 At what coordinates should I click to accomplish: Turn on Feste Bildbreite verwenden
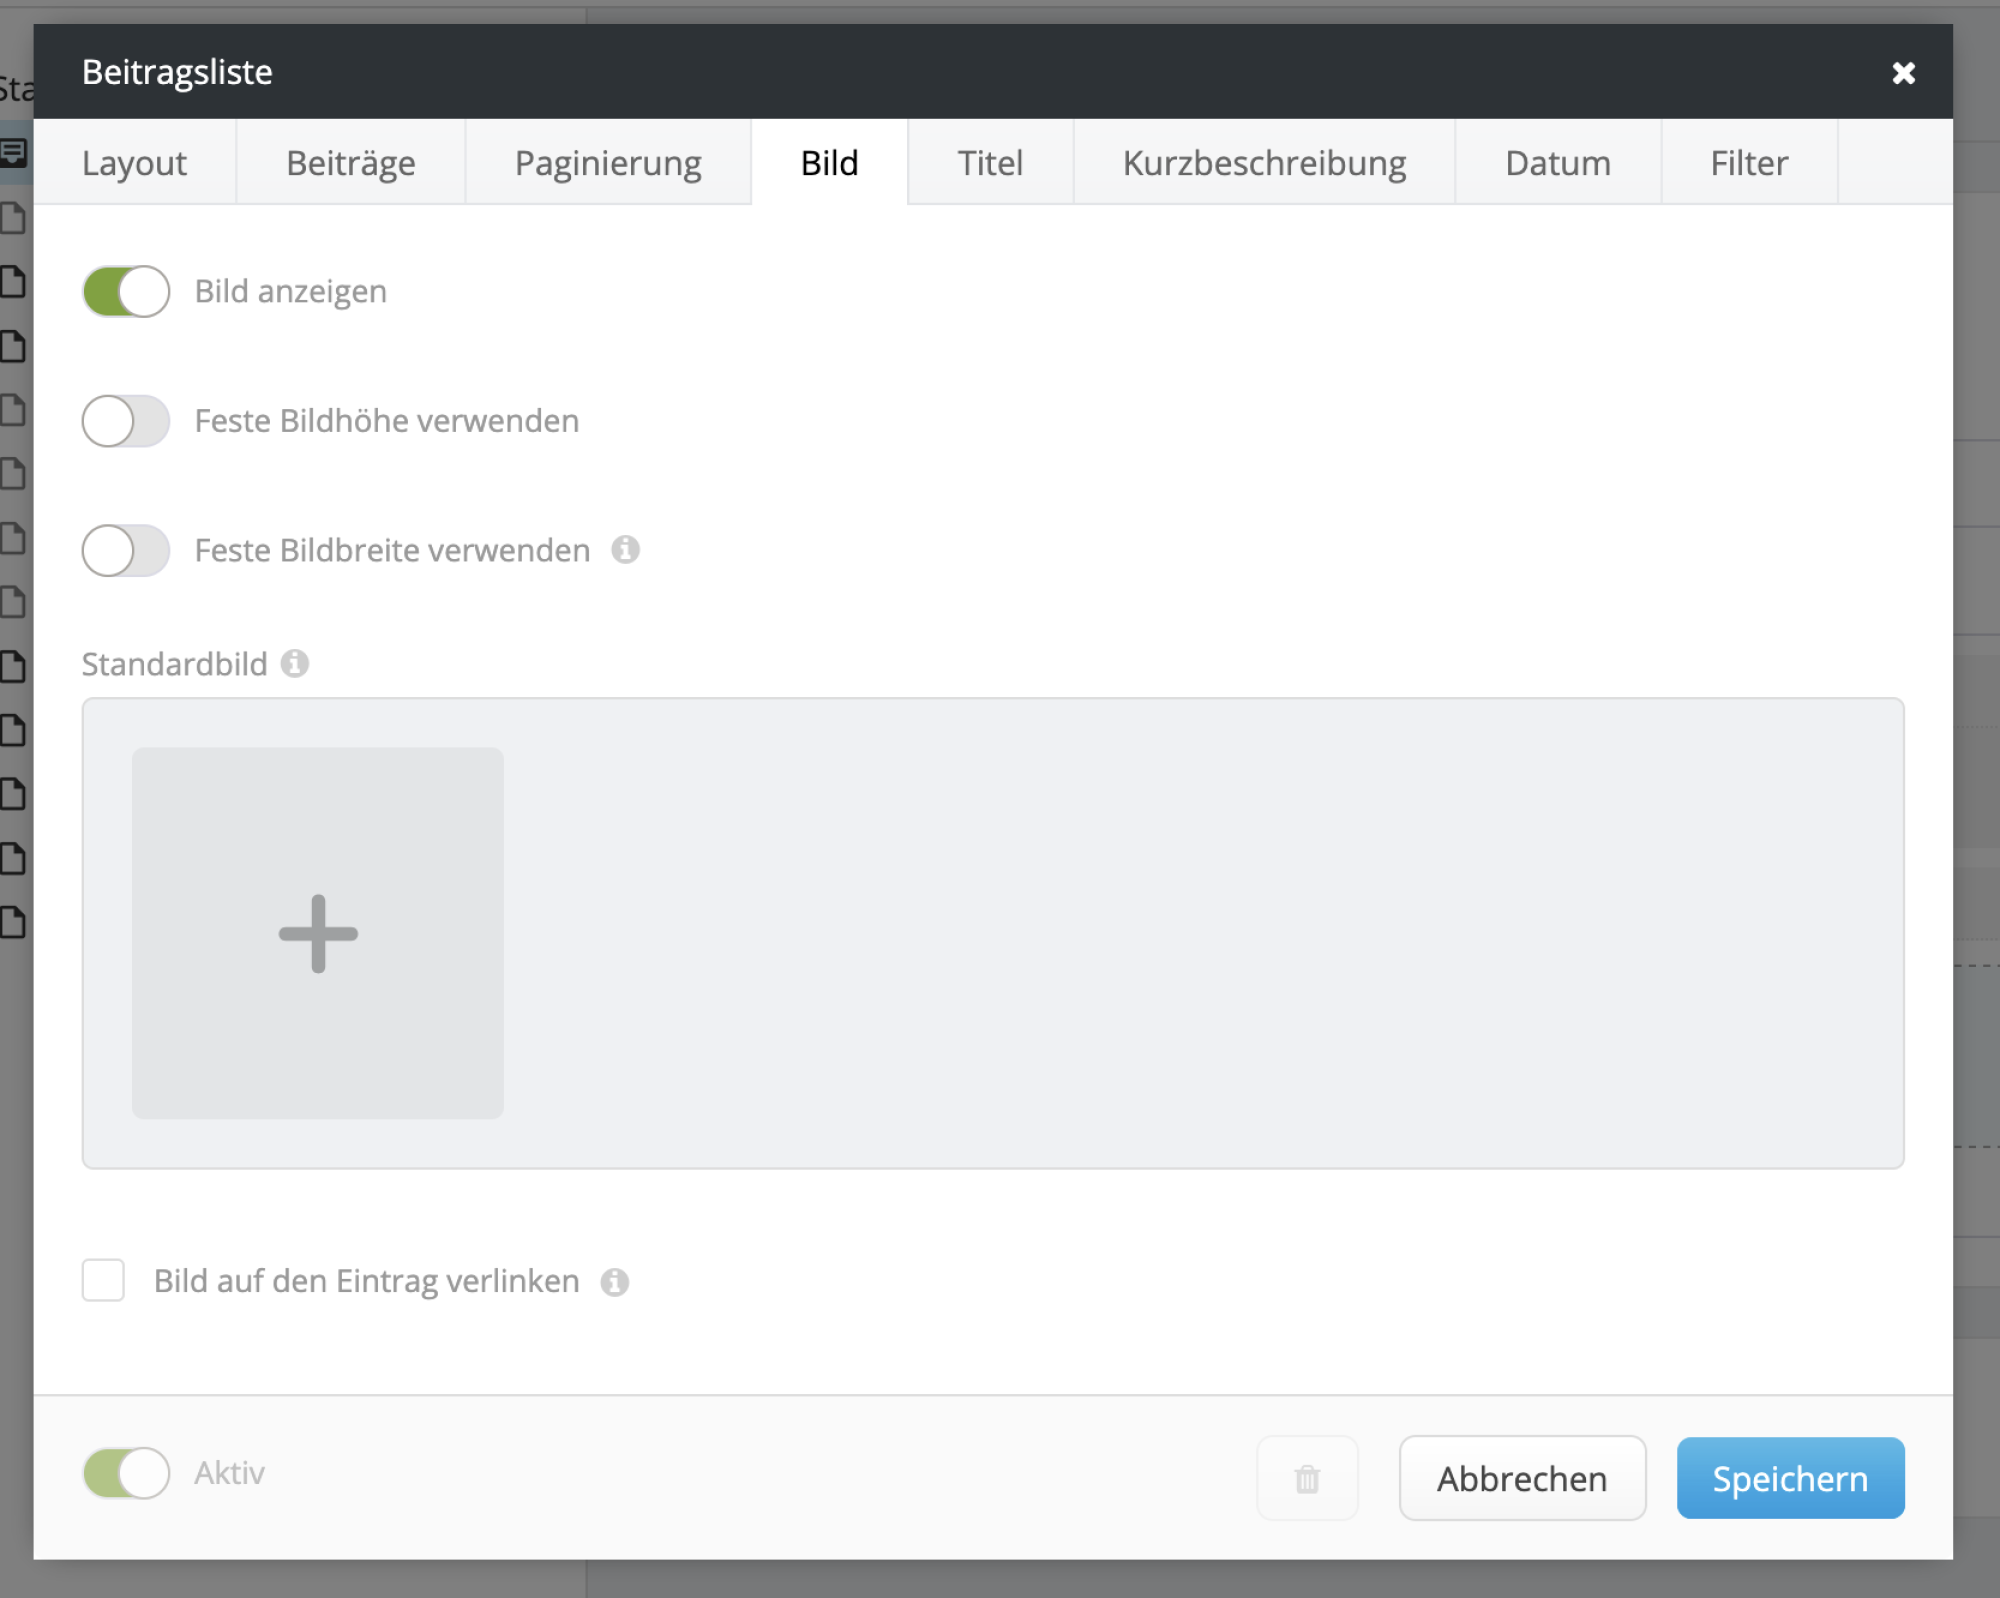pos(125,550)
